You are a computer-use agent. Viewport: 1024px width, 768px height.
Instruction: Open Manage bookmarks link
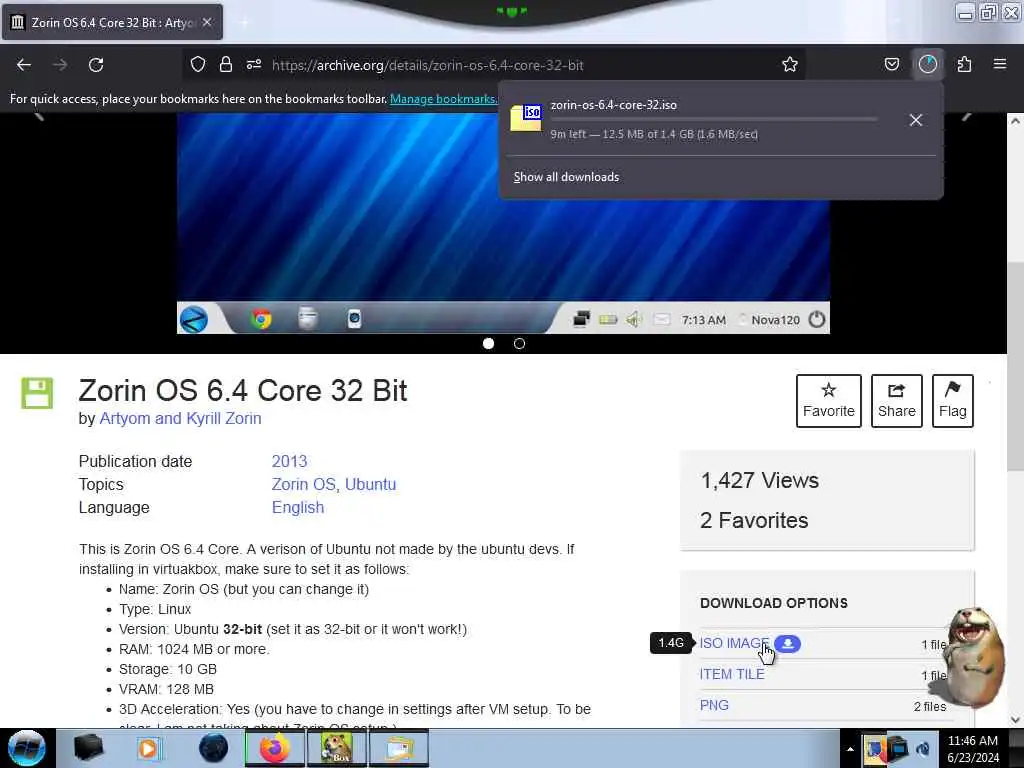443,99
